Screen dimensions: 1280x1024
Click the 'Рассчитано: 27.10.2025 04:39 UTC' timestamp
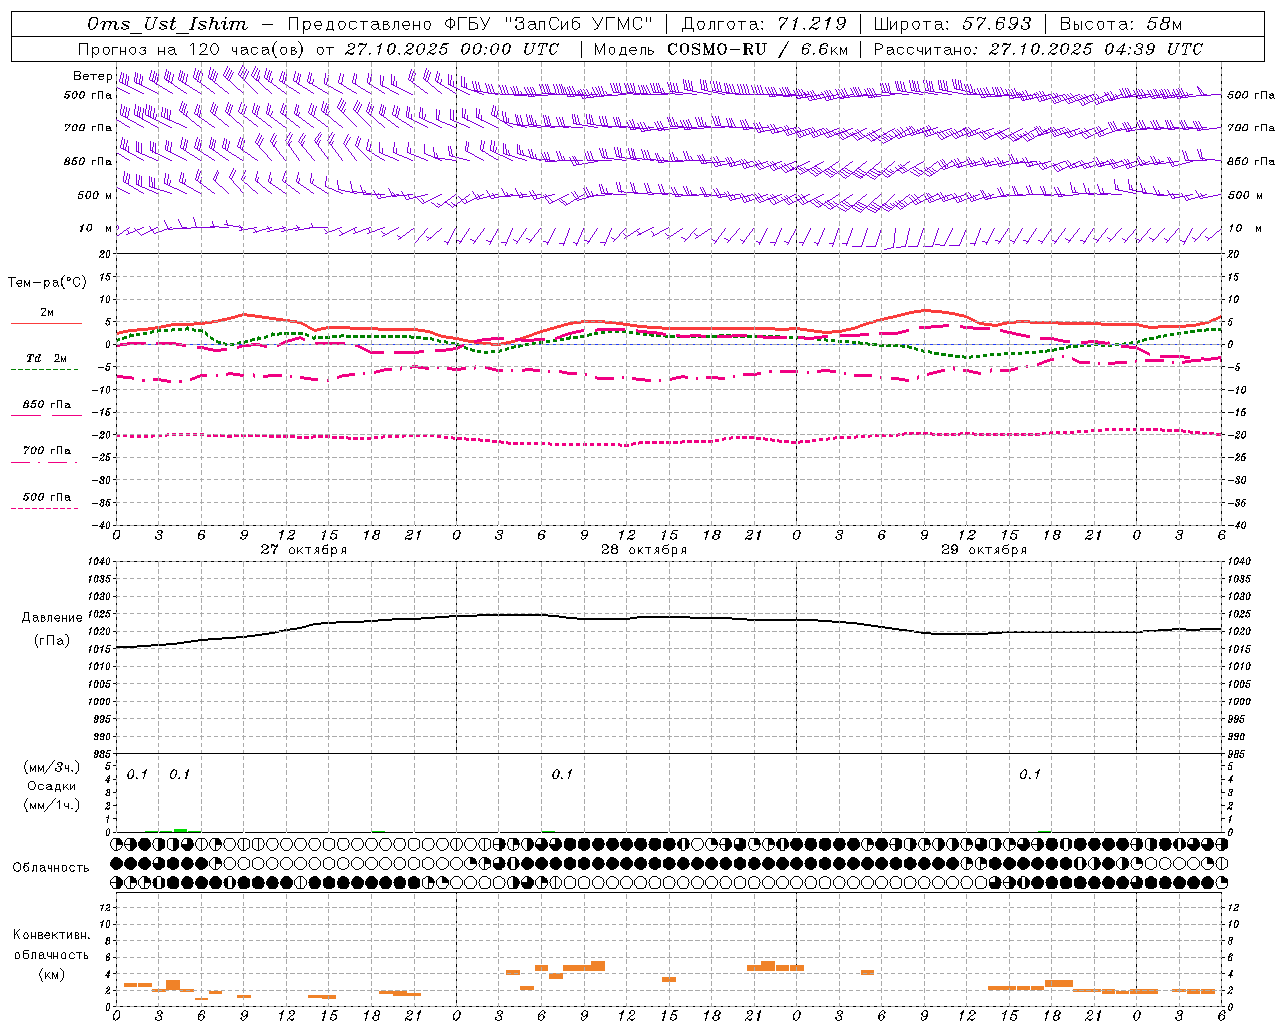pyautogui.click(x=1038, y=49)
